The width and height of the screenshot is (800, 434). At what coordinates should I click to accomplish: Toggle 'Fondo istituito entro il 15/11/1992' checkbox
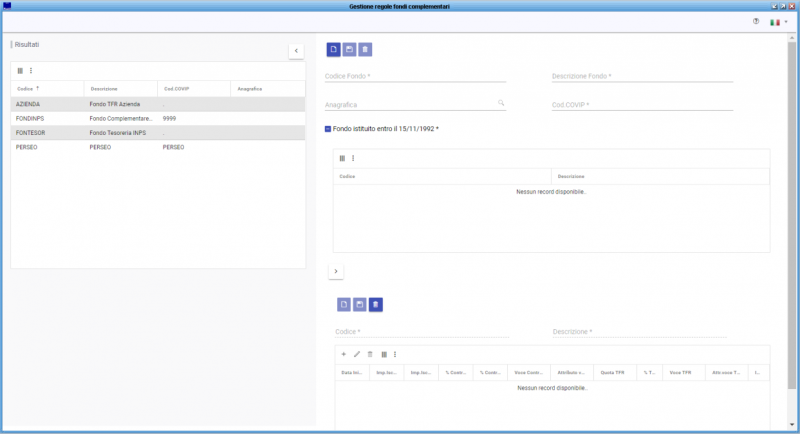[328, 129]
